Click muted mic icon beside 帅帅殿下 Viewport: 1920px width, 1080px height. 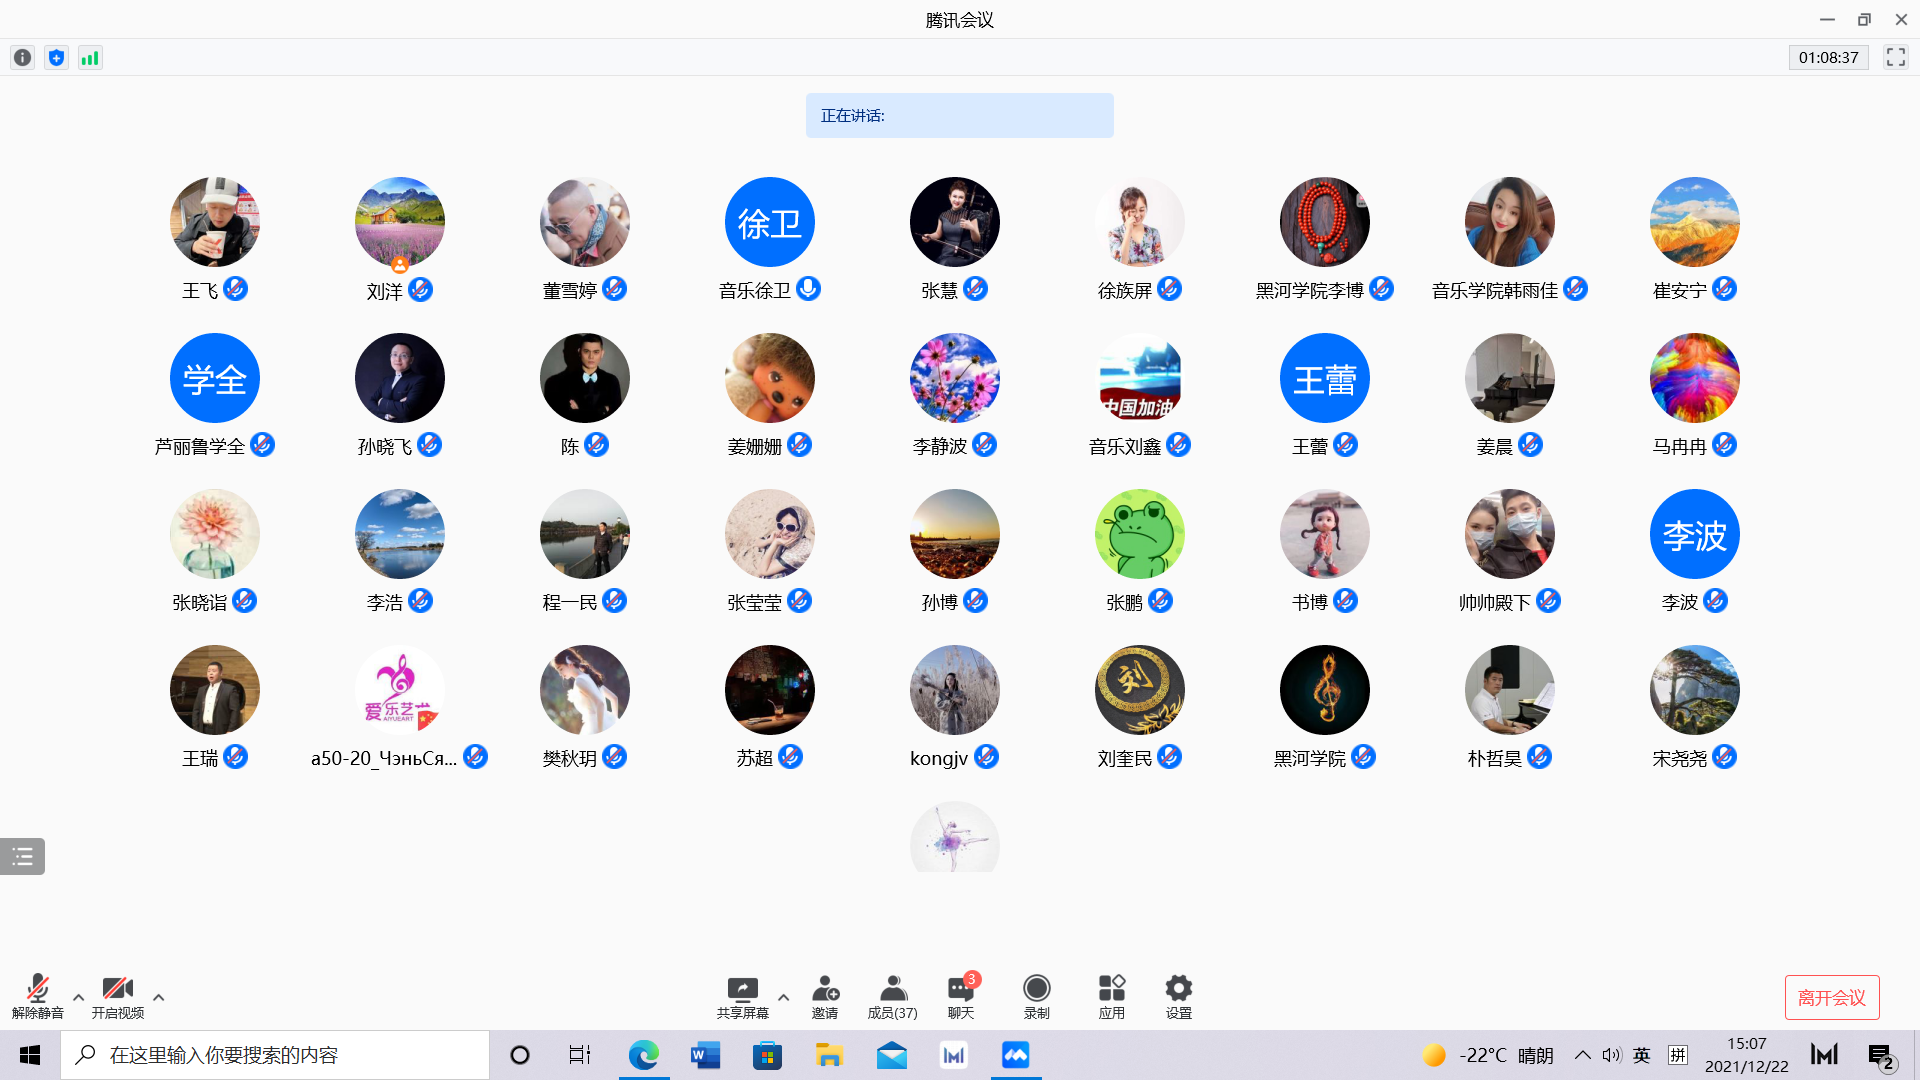1549,601
